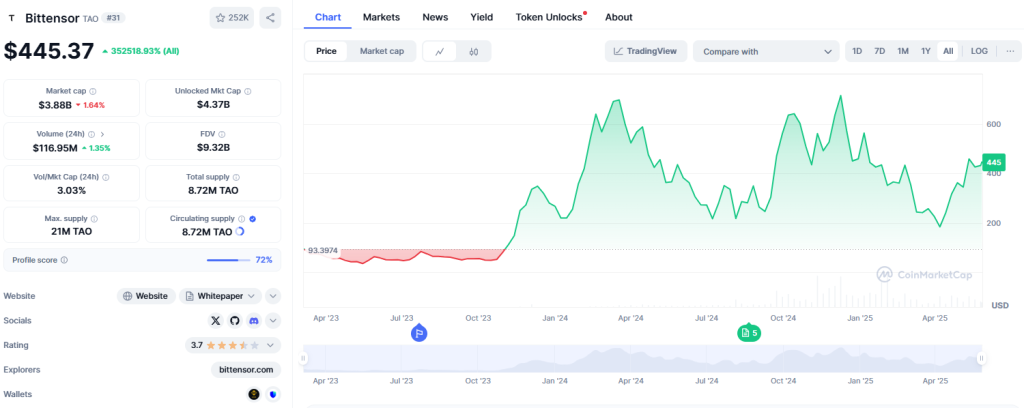Open the Token Unlocks tab
The width and height of the screenshot is (1024, 408).
point(549,17)
